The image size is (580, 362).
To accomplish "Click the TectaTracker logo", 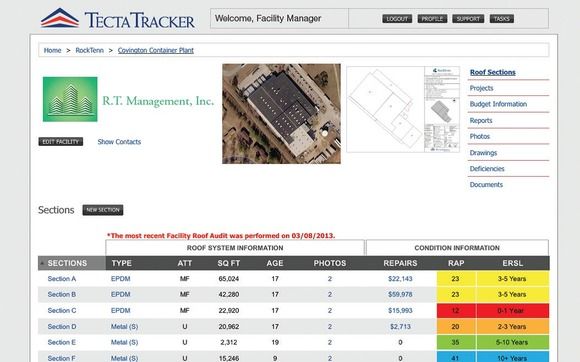I will point(118,18).
